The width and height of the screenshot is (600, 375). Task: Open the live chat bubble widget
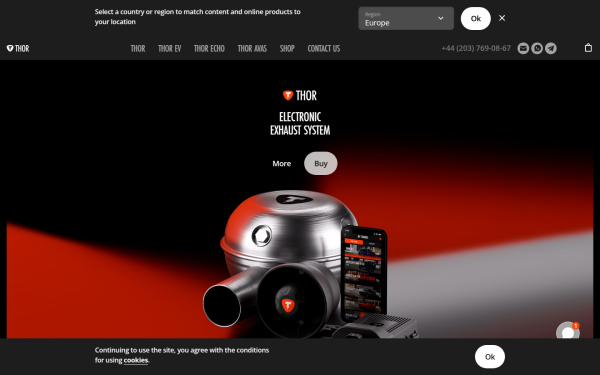pyautogui.click(x=568, y=331)
